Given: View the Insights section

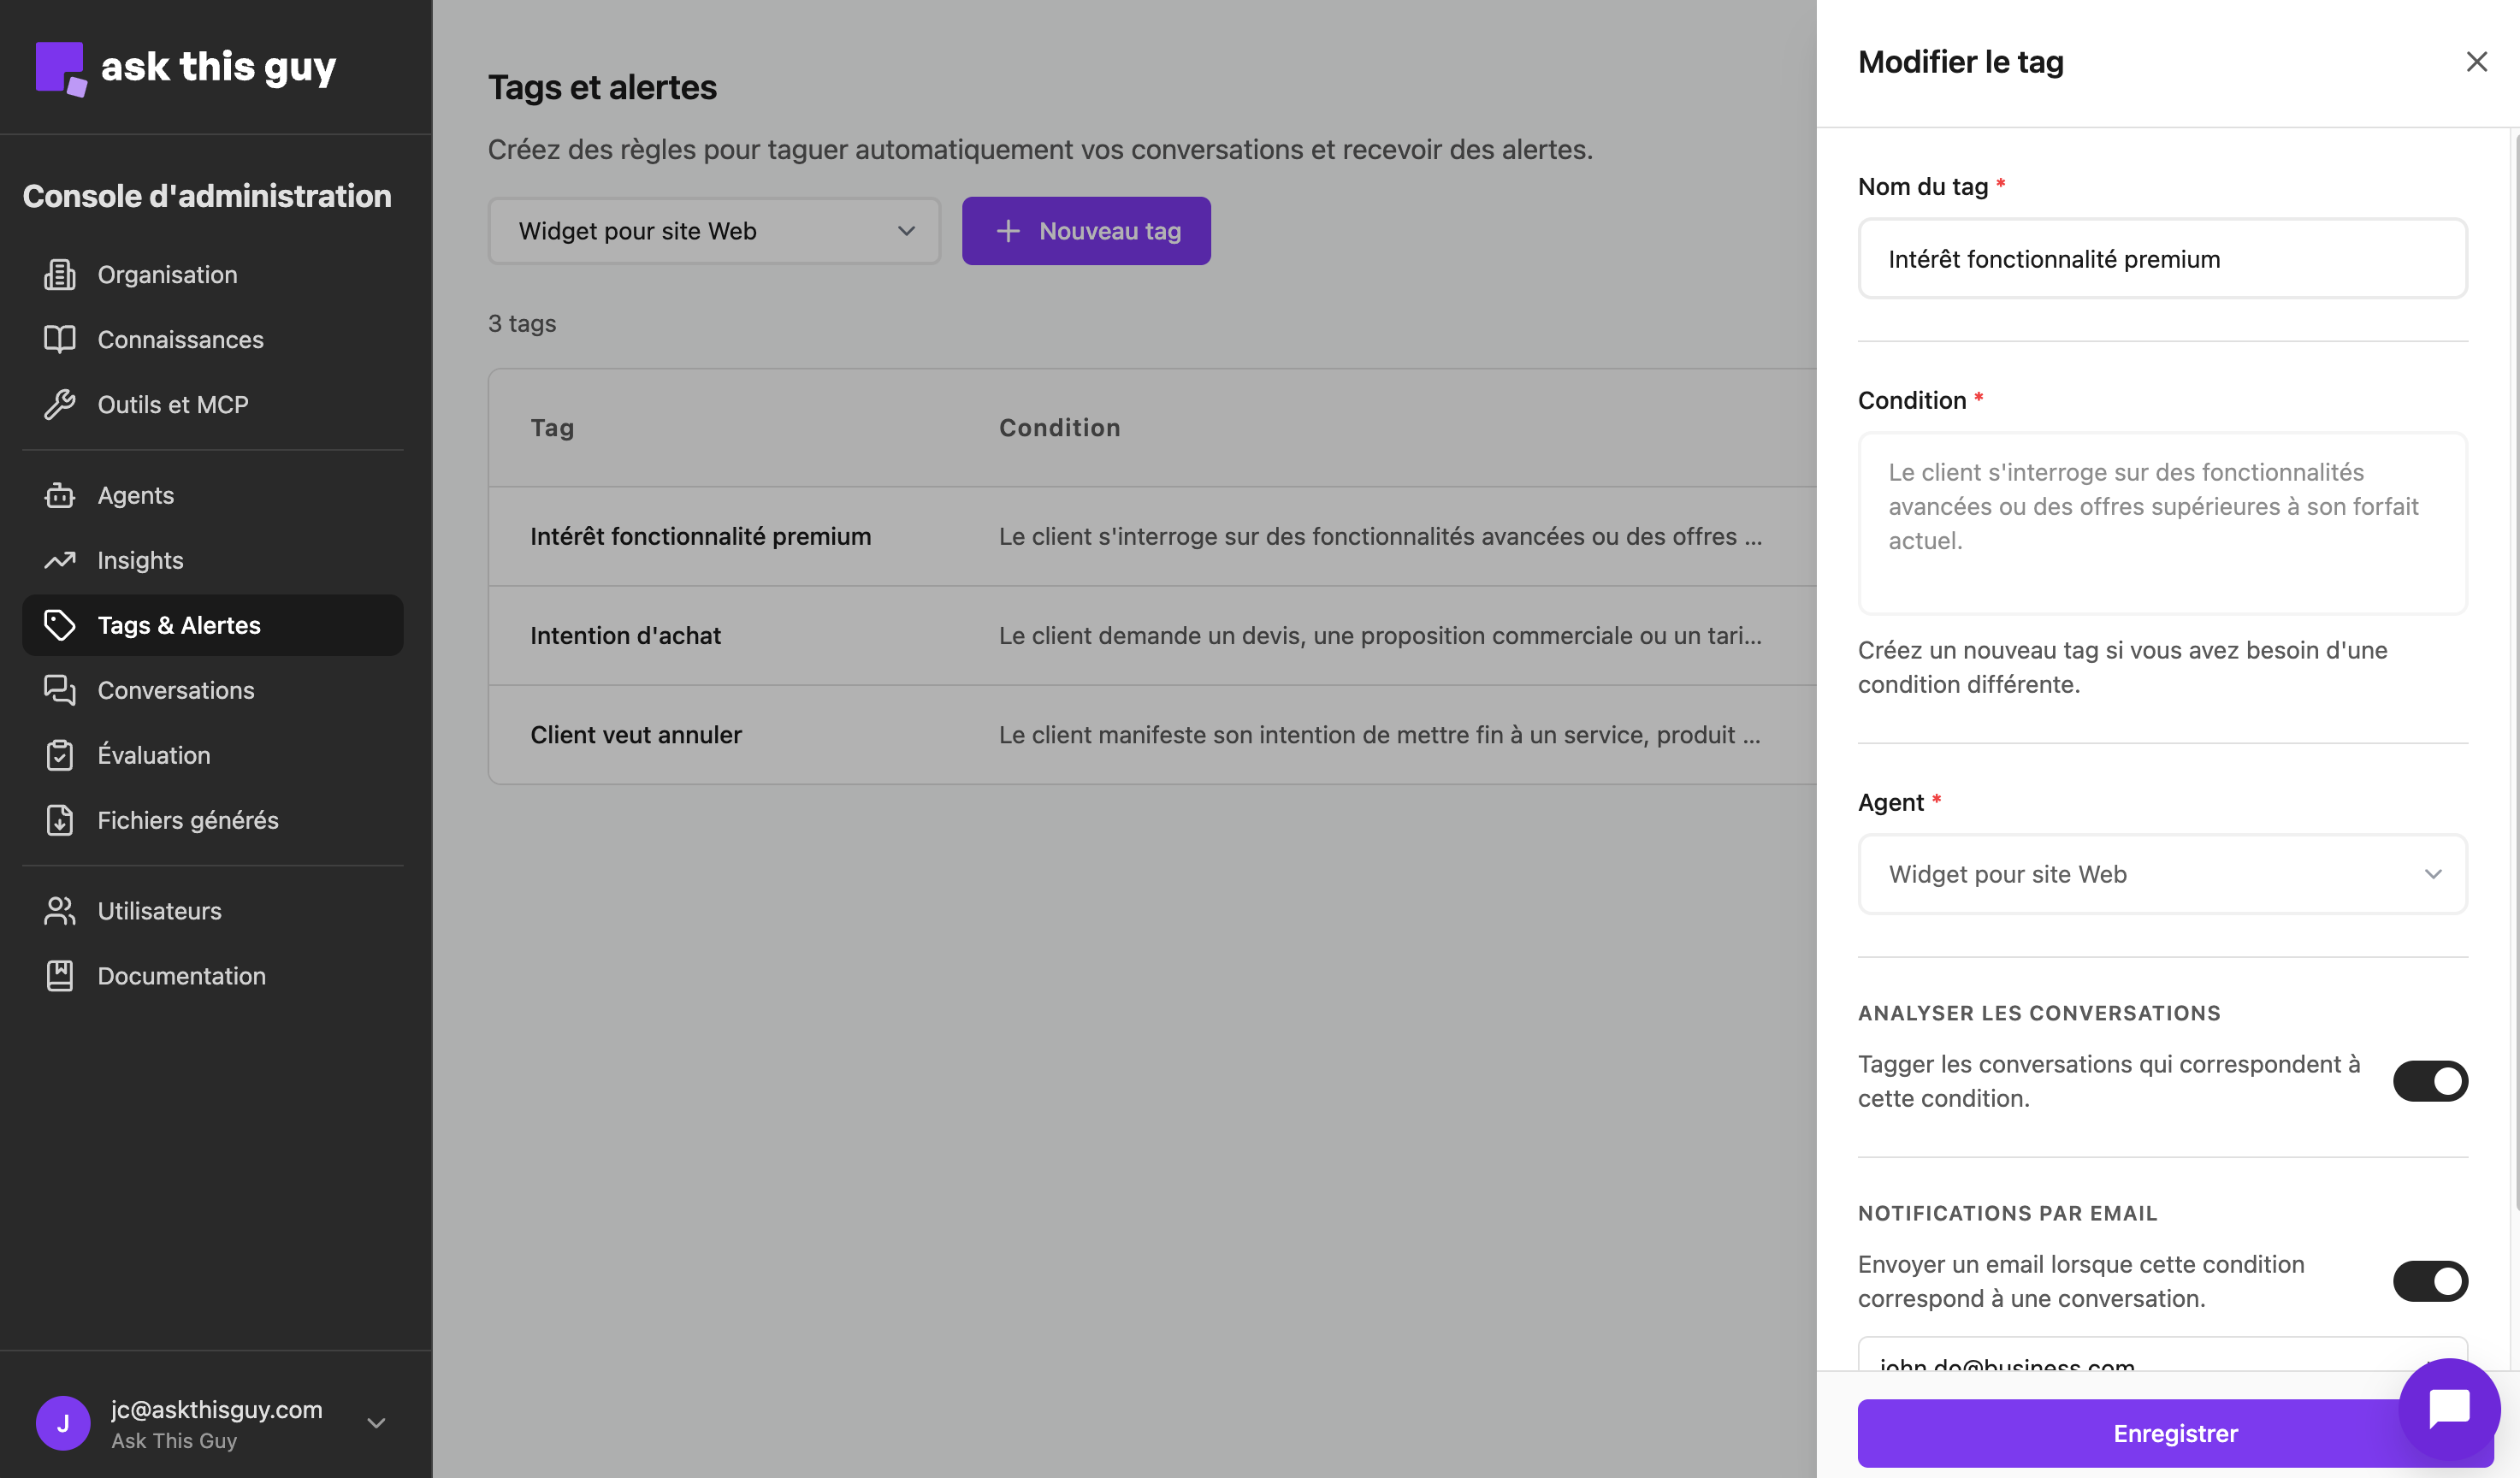Looking at the screenshot, I should coord(139,560).
